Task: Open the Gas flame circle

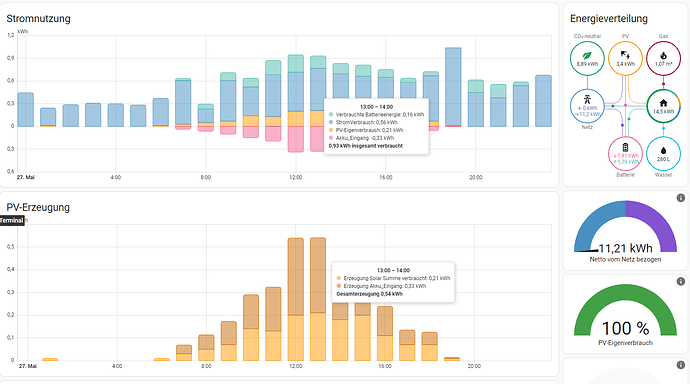Action: point(663,59)
